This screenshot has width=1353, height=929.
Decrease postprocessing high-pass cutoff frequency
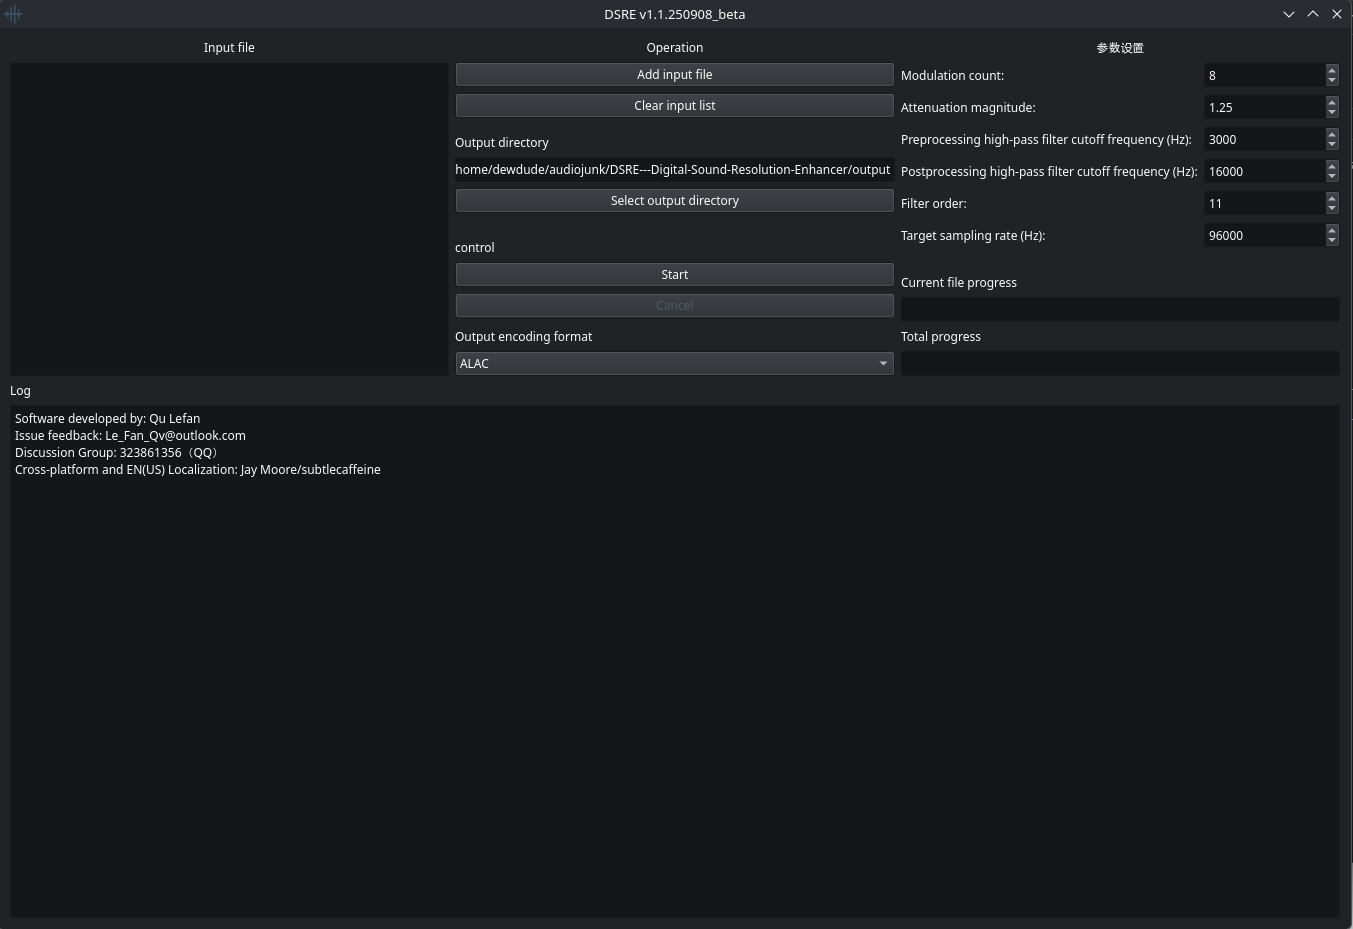(1331, 176)
